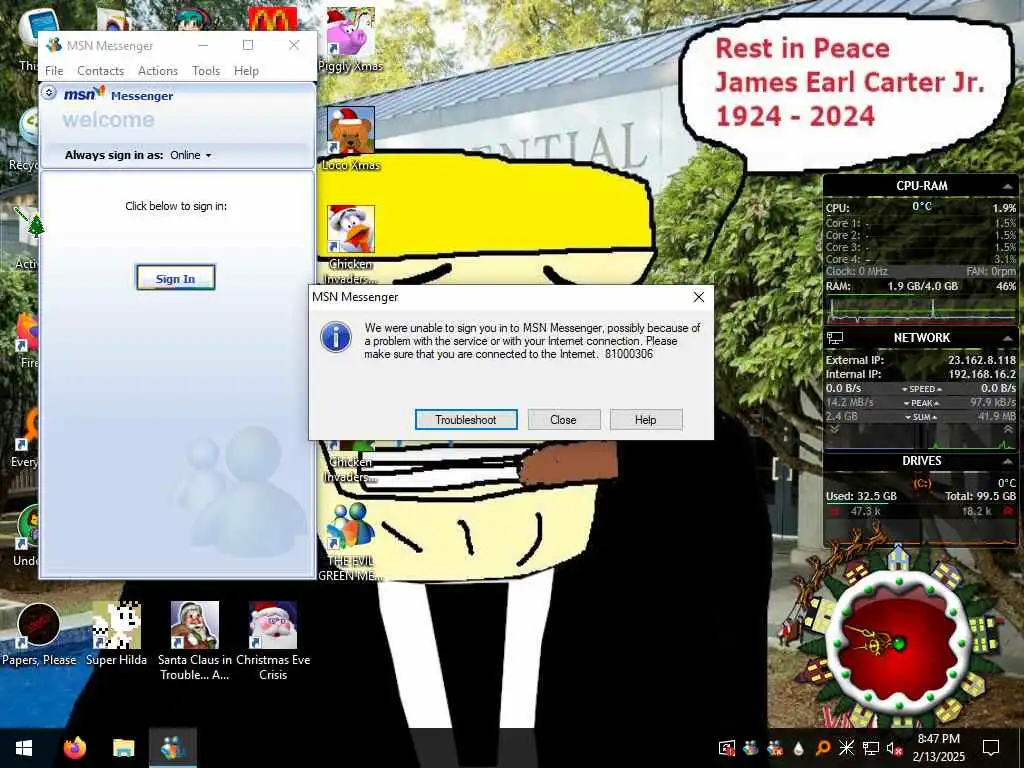Open the Actions menu
Viewport: 1024px width, 768px height.
[x=158, y=71]
